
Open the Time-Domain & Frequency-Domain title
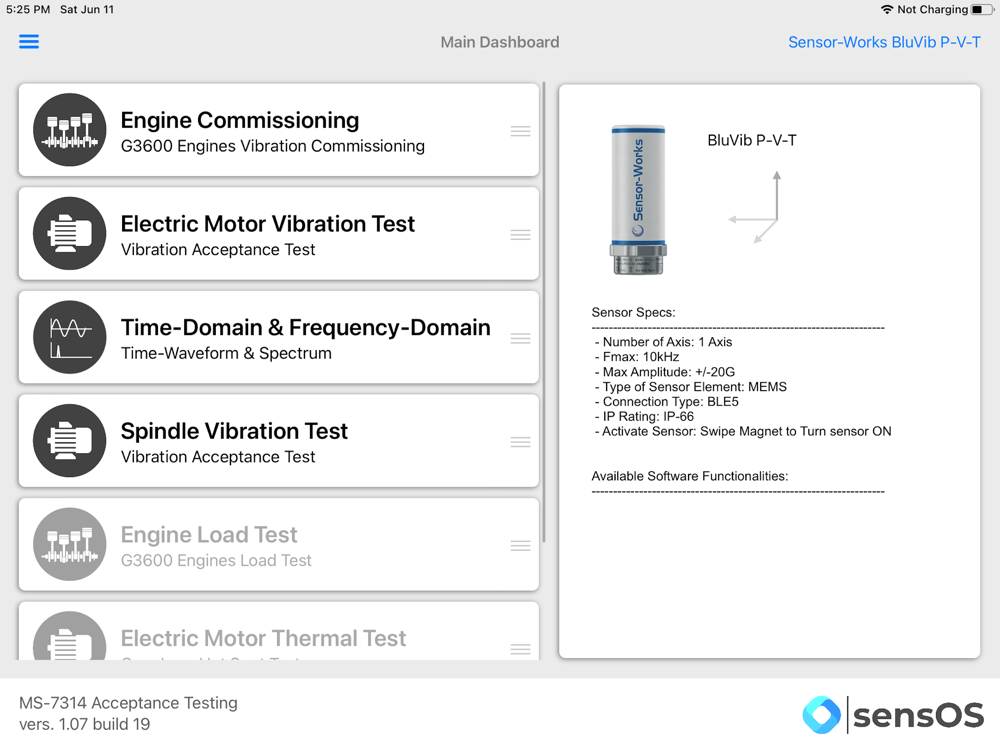pyautogui.click(x=305, y=327)
